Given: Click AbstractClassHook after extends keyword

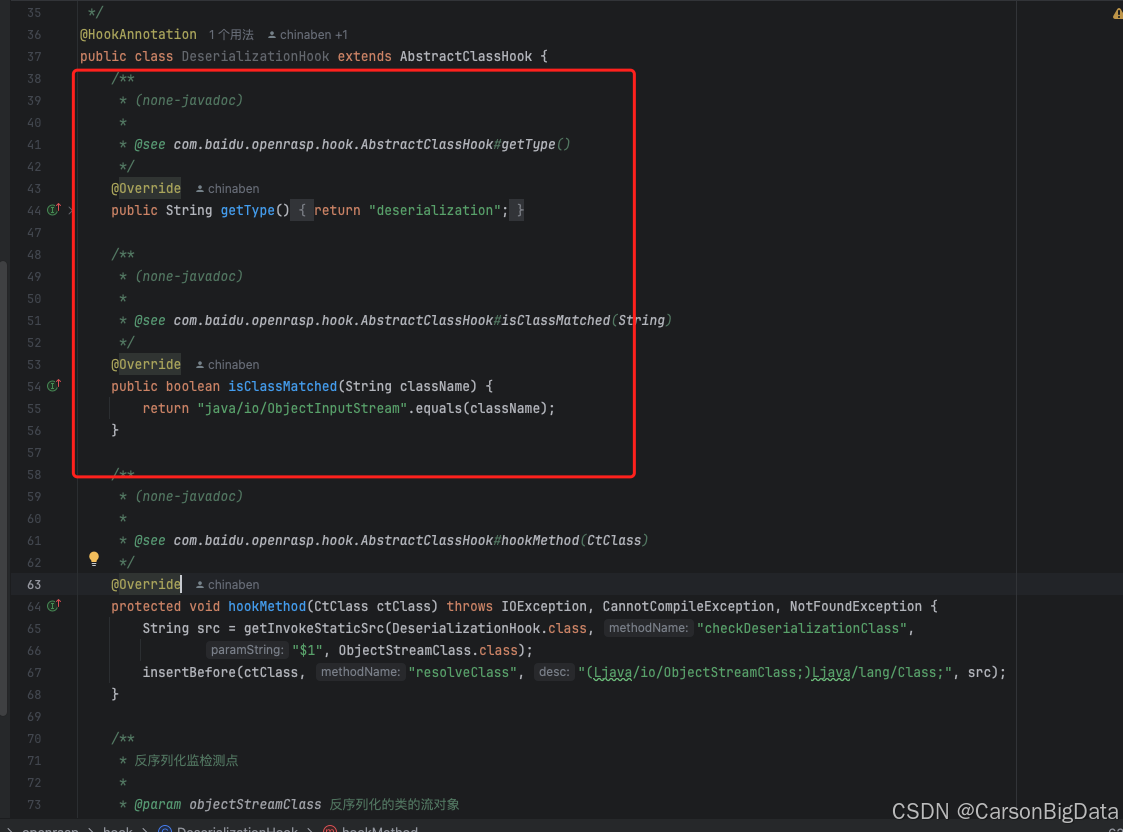Looking at the screenshot, I should [x=466, y=57].
